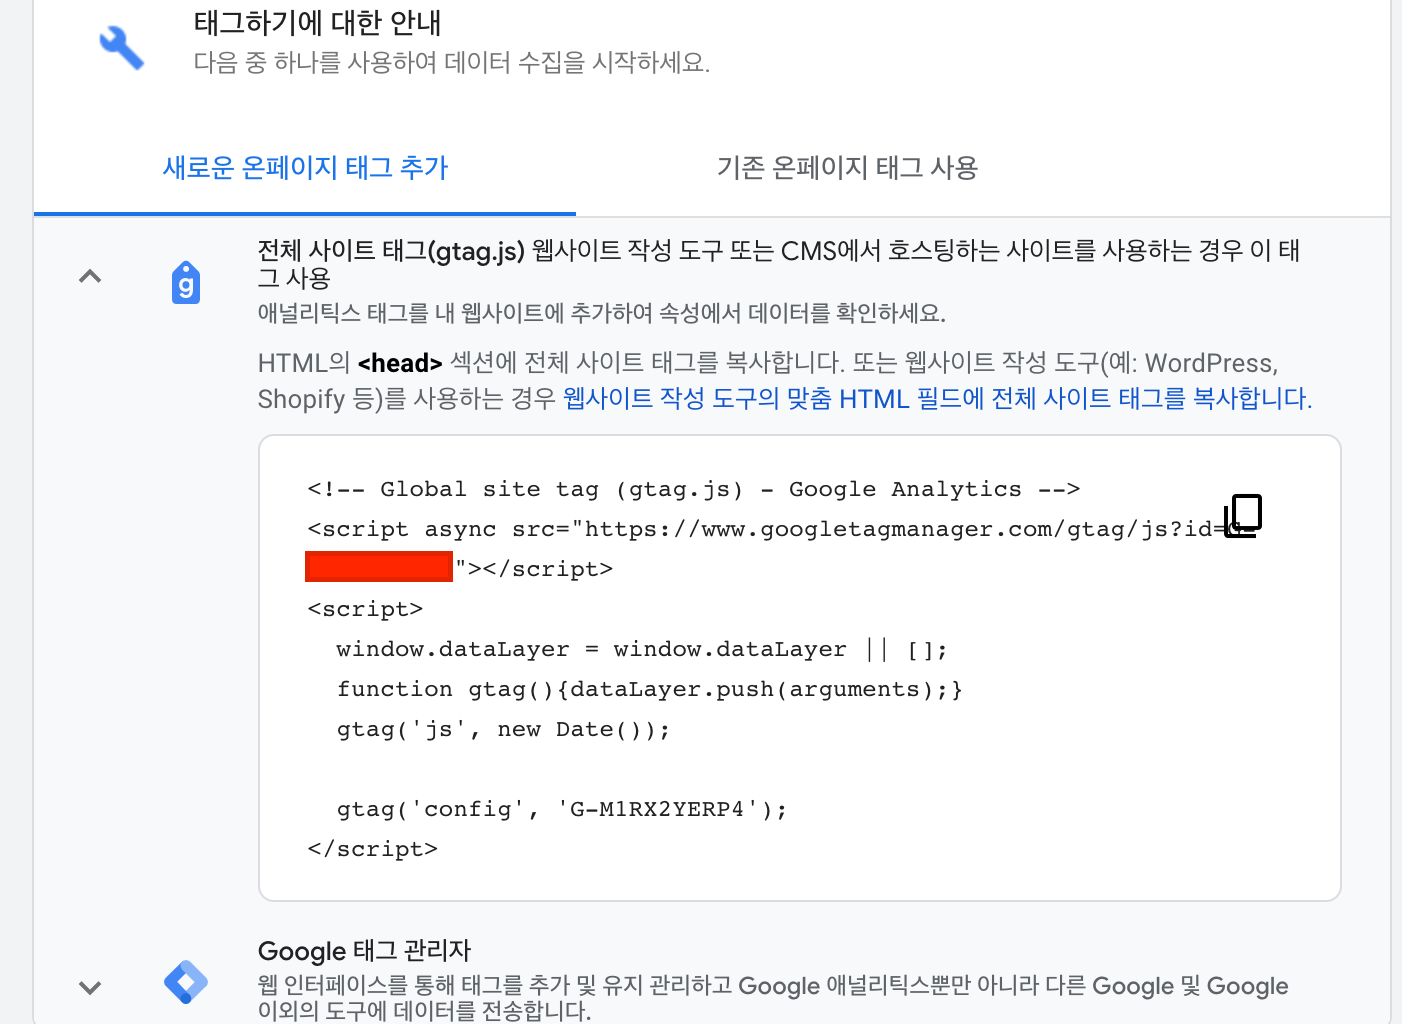Click the bold <head> text in instructions
The image size is (1402, 1024).
click(400, 363)
